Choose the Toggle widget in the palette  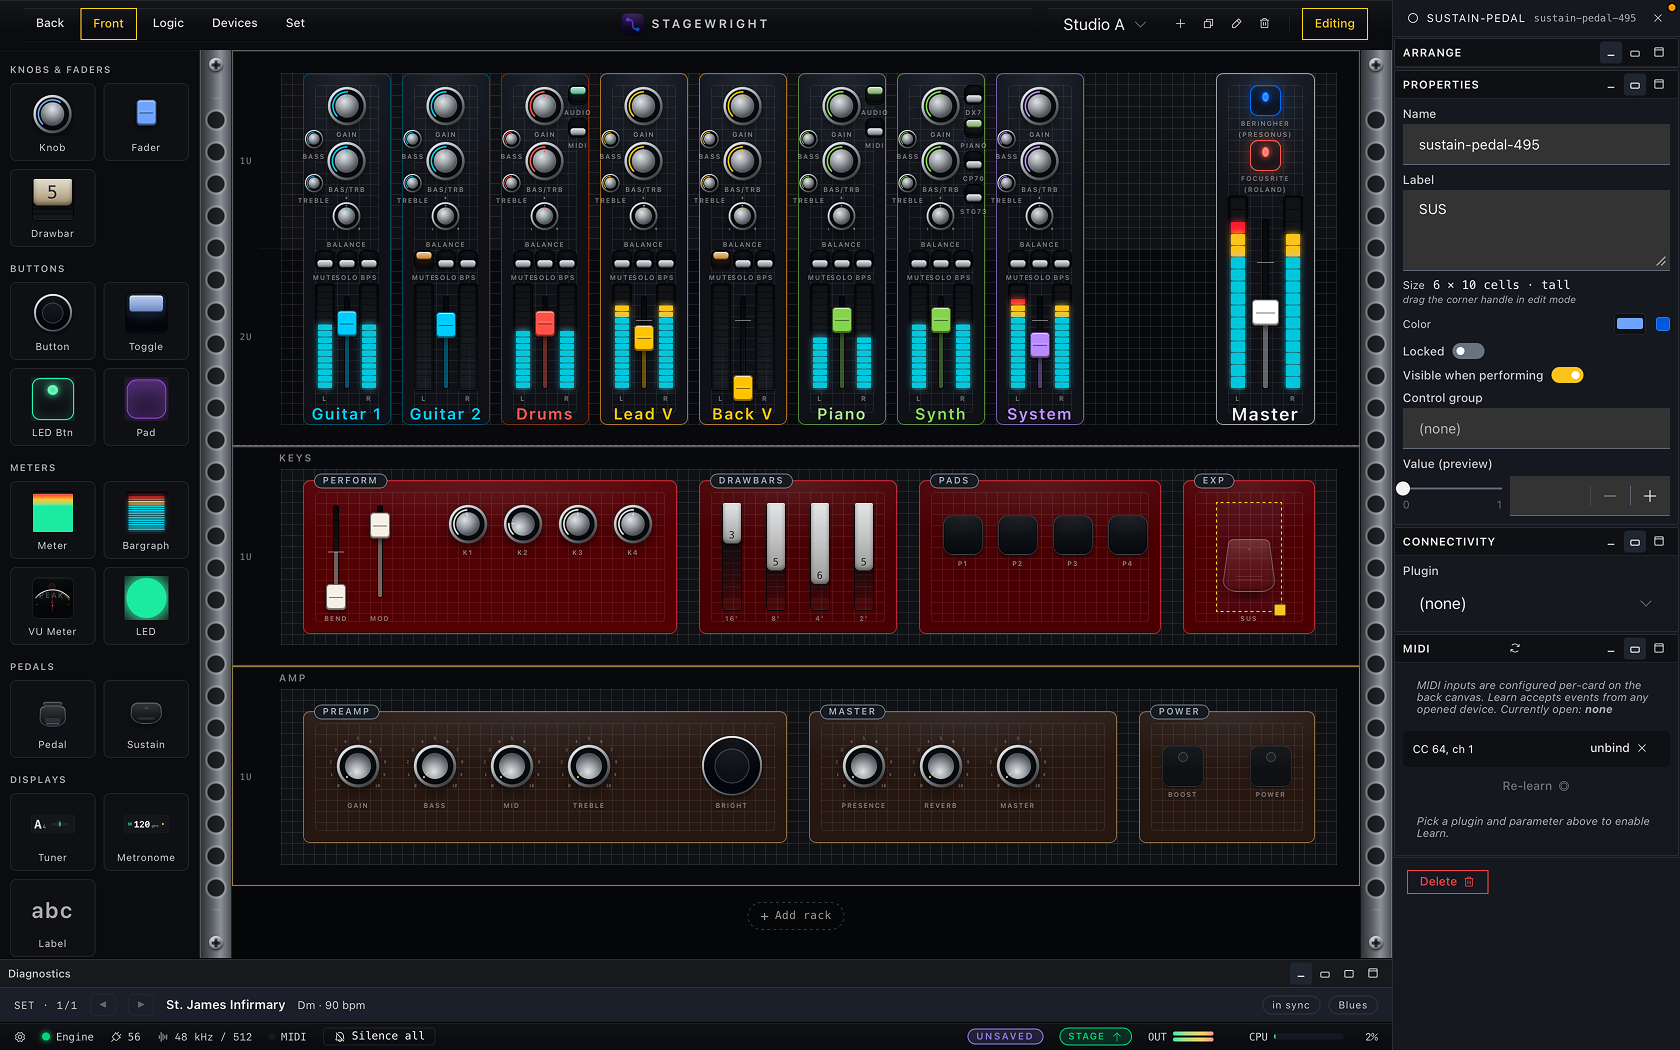point(146,321)
